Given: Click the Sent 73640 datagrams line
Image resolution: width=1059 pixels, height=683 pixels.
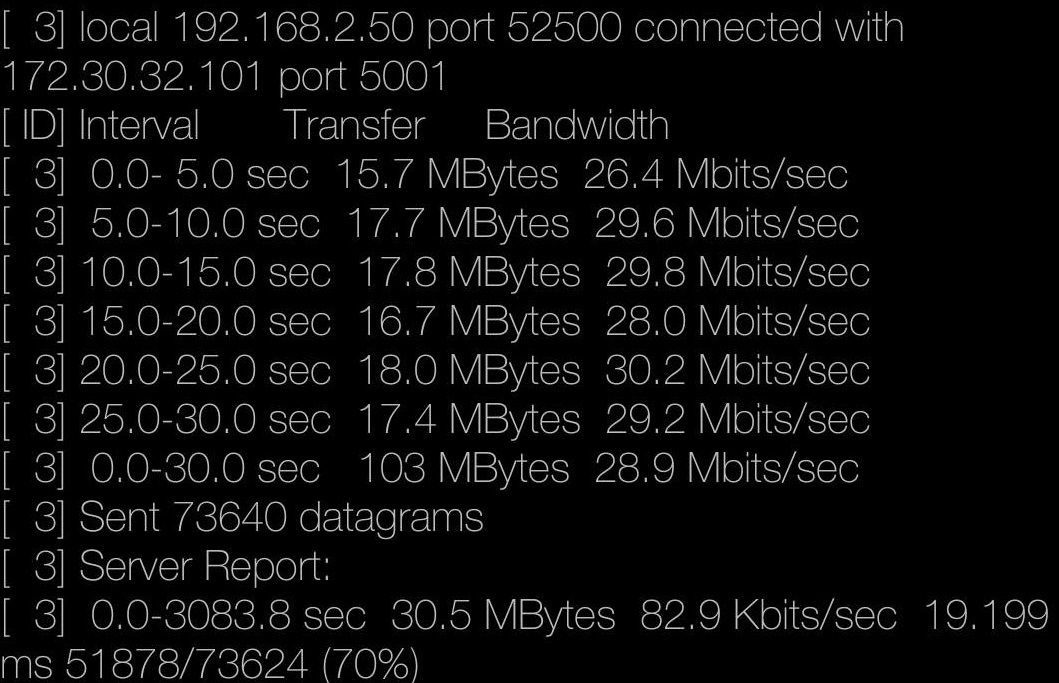Looking at the screenshot, I should click(281, 517).
